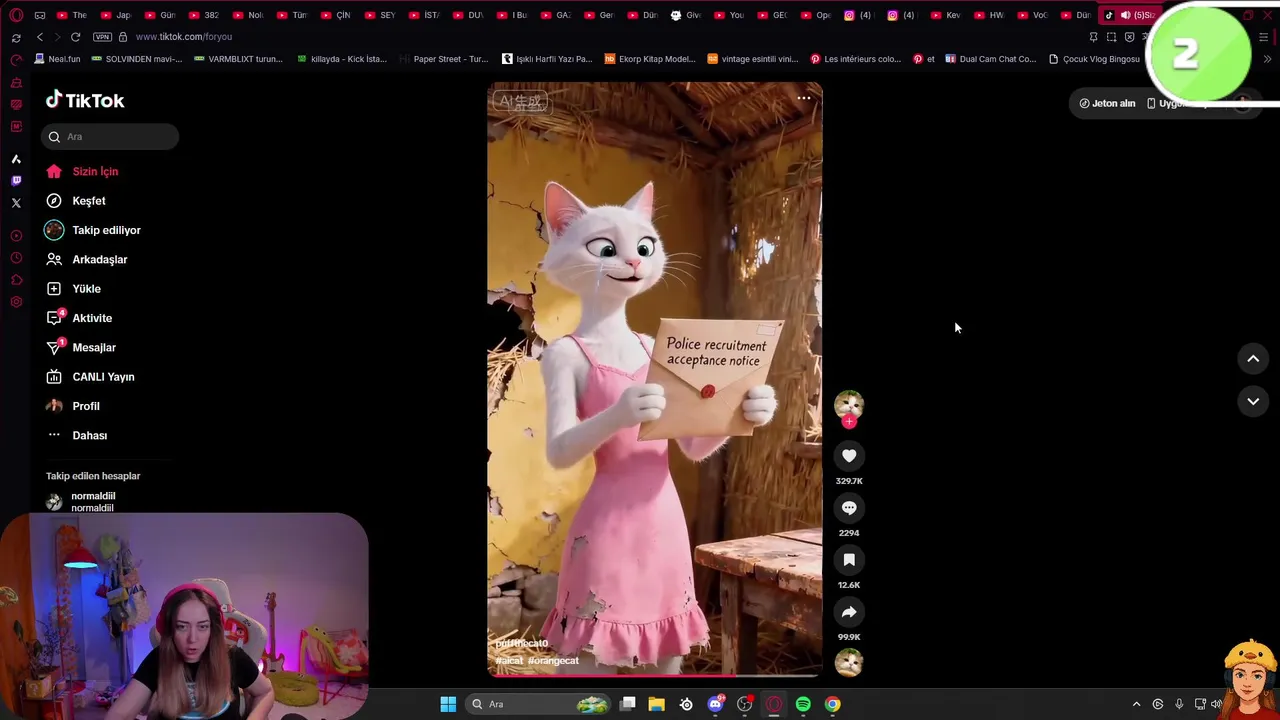Open X in the Opera sidebar
This screenshot has width=1280, height=720.
[16, 203]
